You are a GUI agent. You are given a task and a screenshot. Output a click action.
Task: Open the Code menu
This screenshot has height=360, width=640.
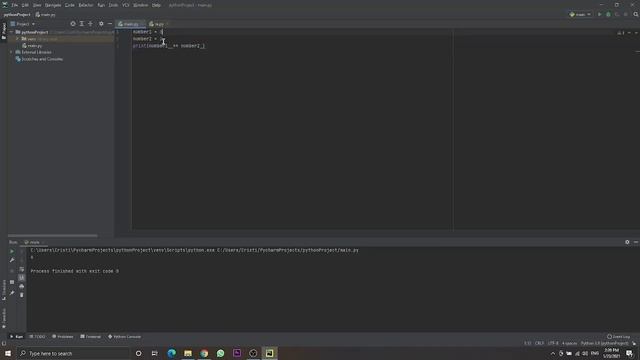tap(70, 5)
